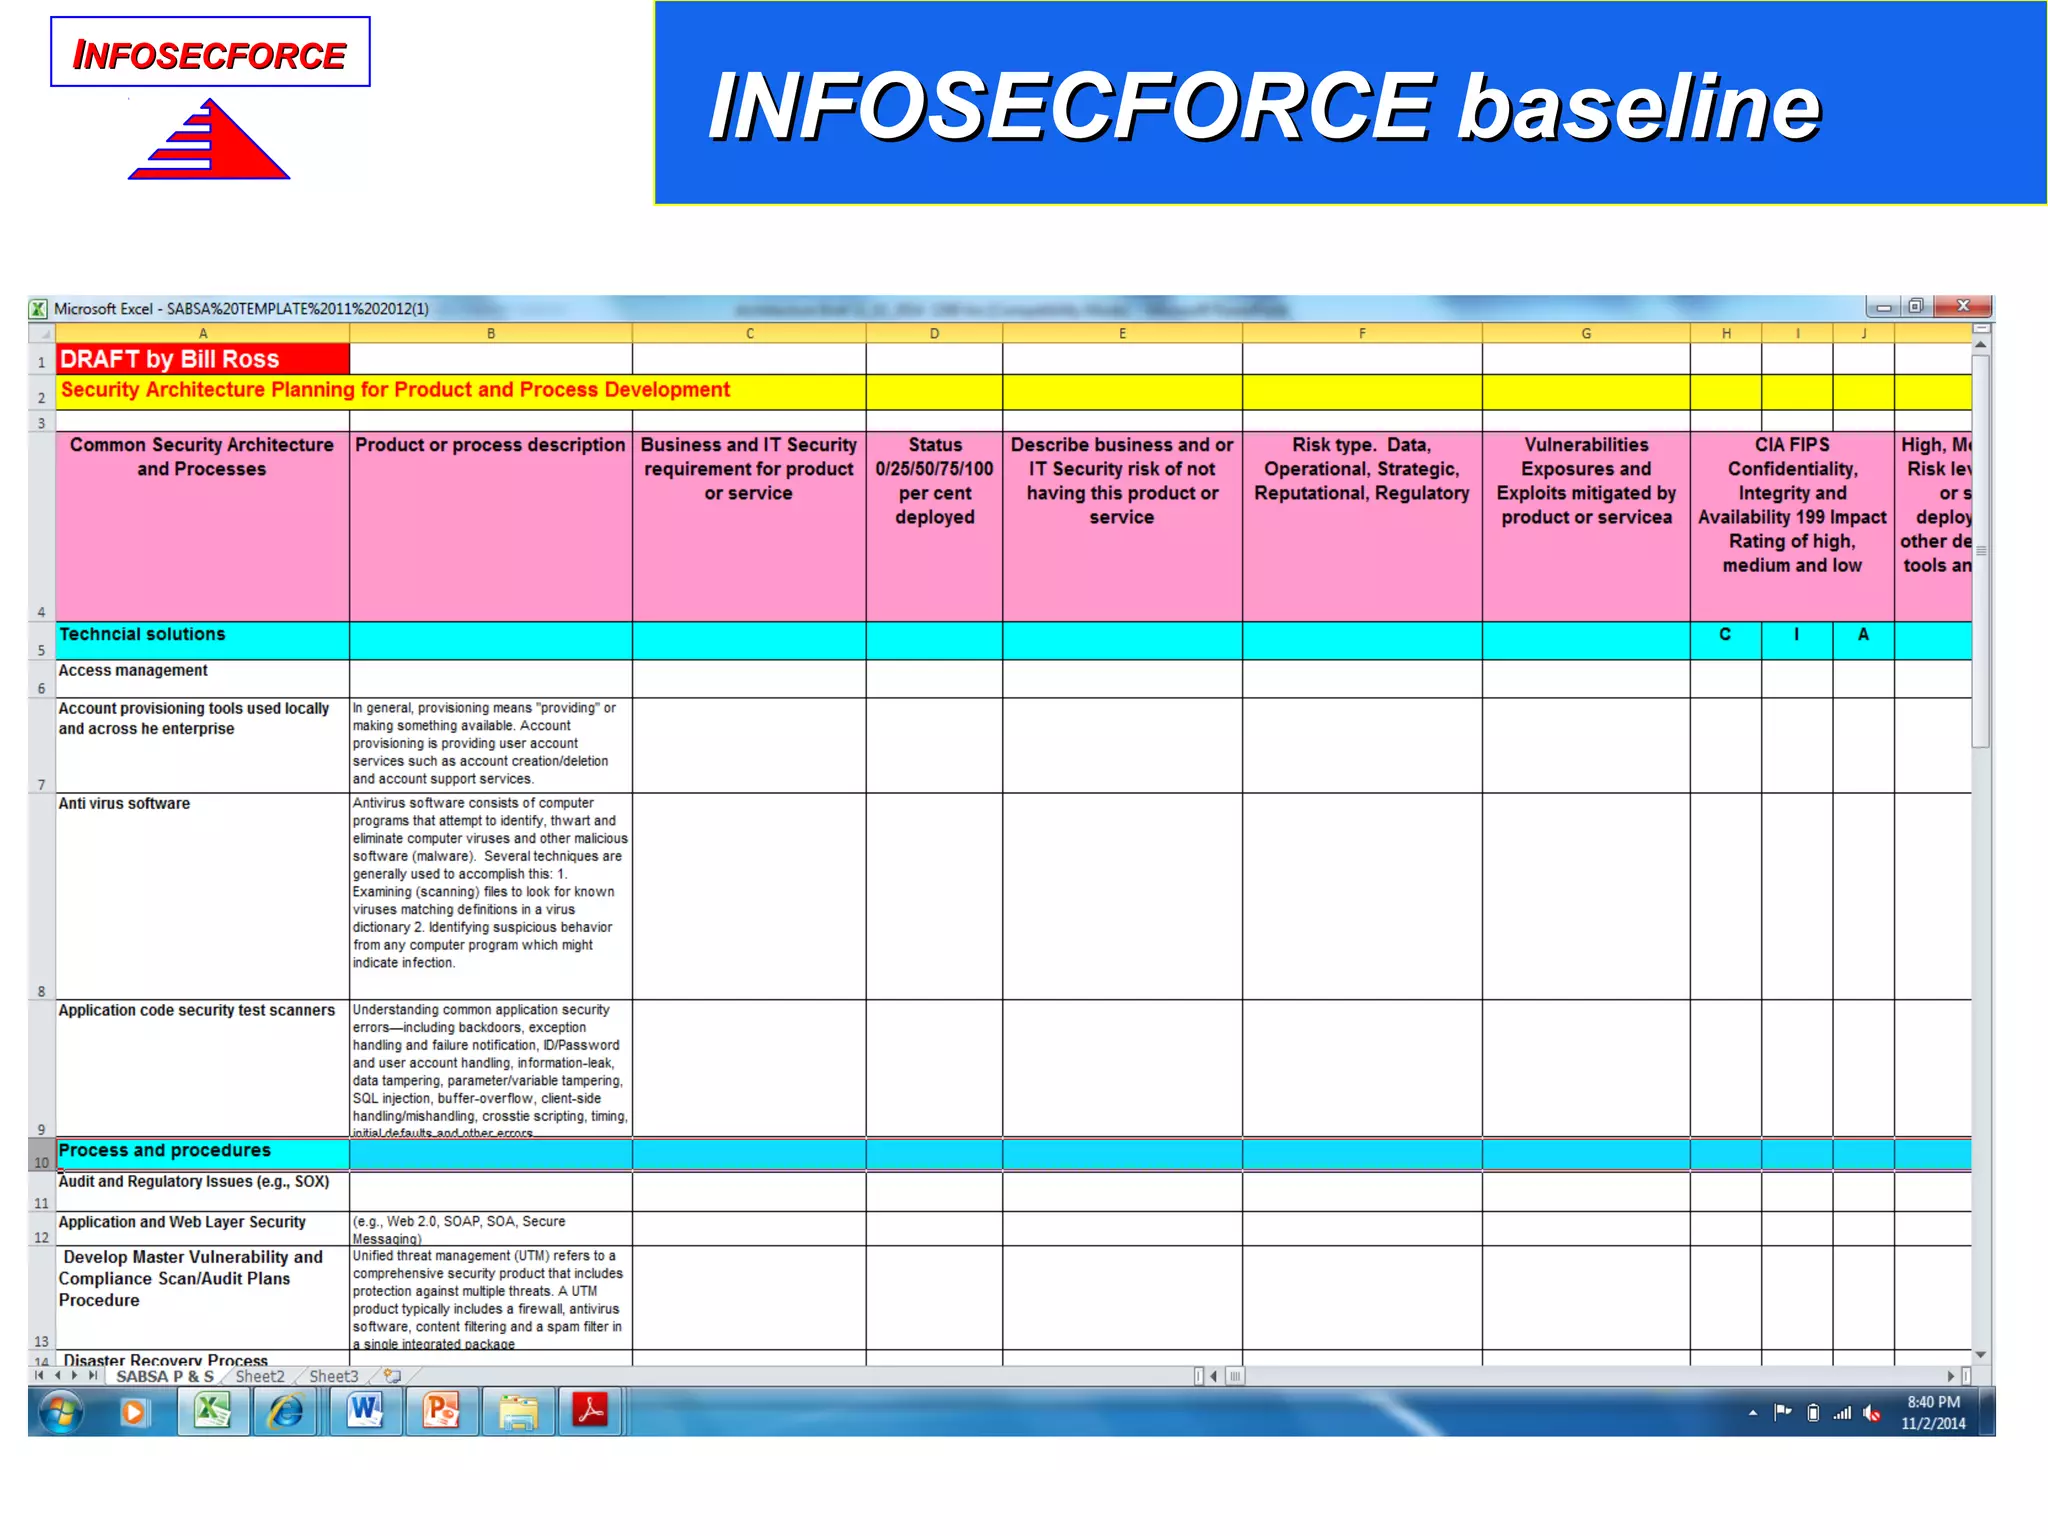The height and width of the screenshot is (1536, 2048).
Task: Open PowerPoint from the taskbar
Action: point(441,1412)
